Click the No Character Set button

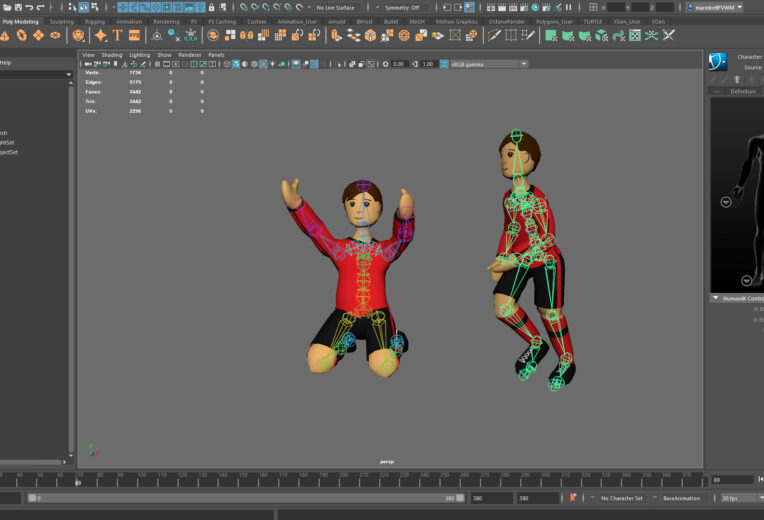620,497
